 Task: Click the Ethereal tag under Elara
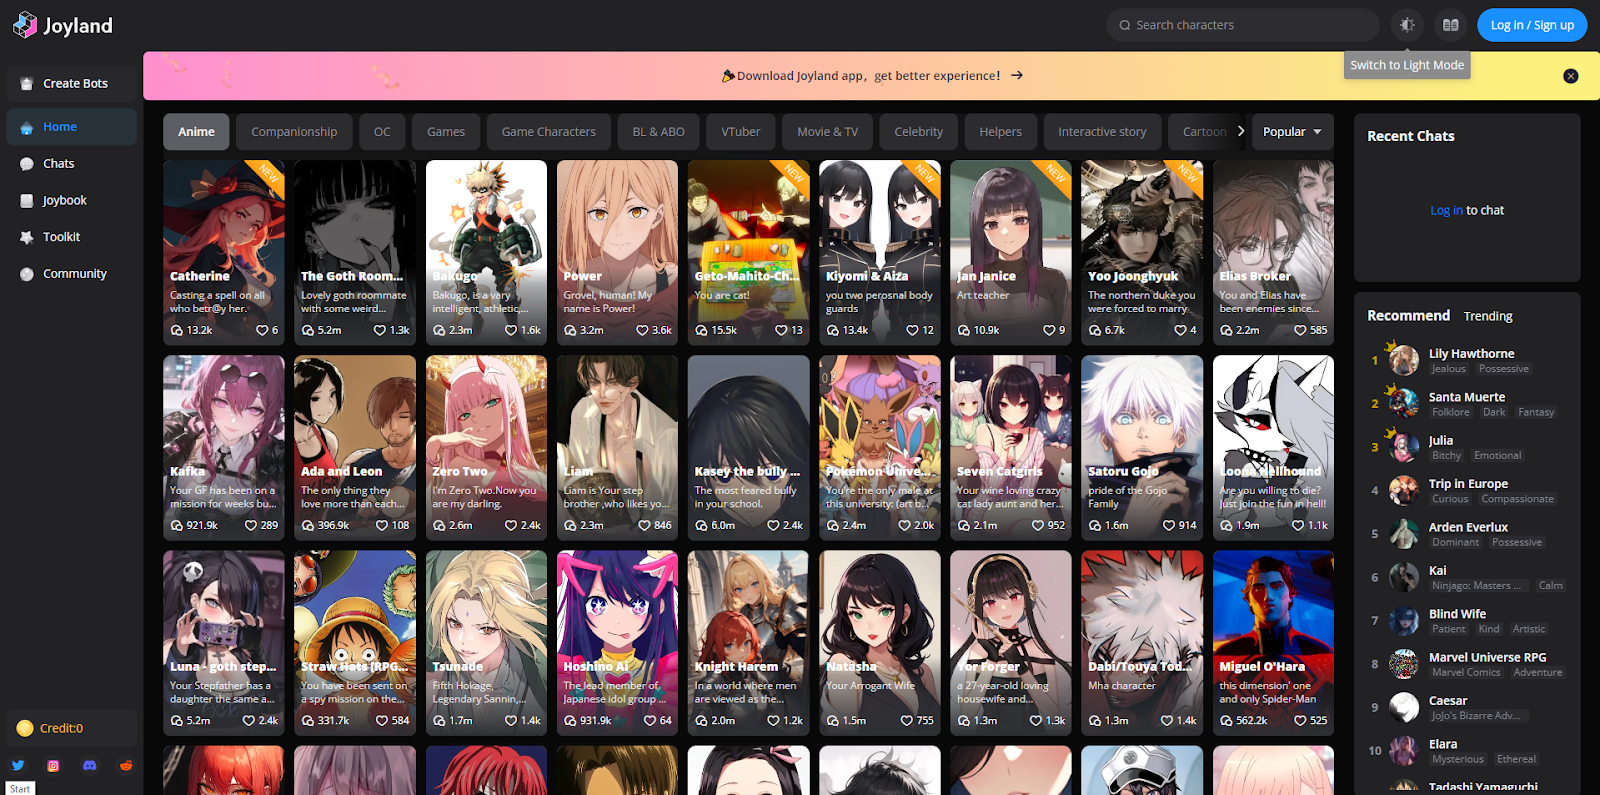point(1516,759)
